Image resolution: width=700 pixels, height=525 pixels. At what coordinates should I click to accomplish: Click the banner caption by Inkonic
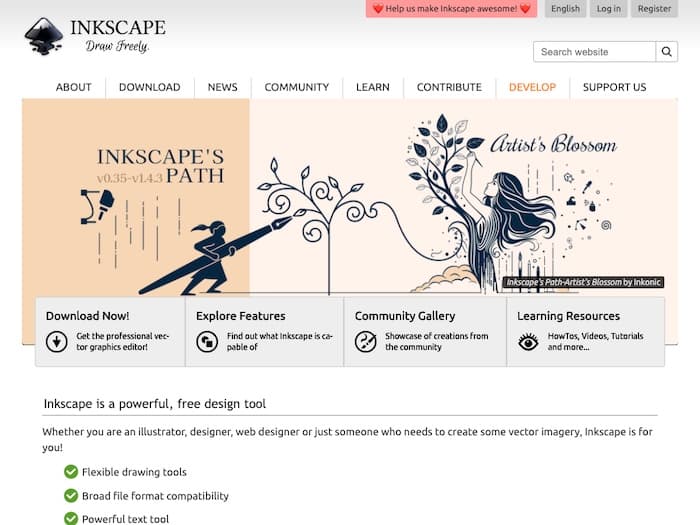point(583,282)
